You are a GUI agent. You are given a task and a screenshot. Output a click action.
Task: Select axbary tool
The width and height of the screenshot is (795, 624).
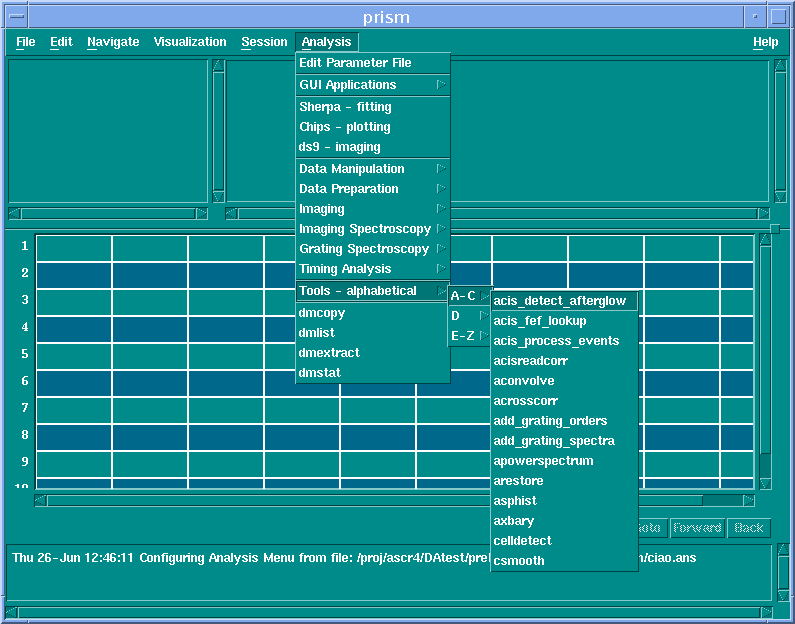(564, 521)
